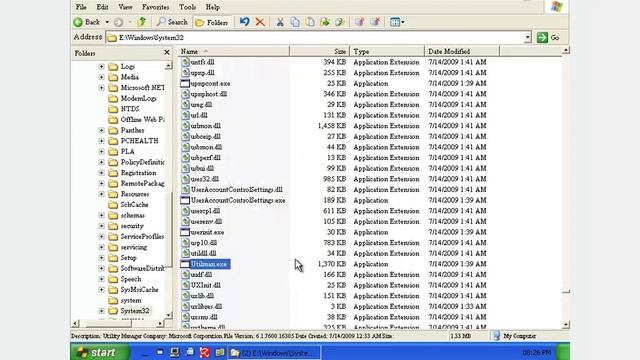The height and width of the screenshot is (360, 640).
Task: Click the user32.dll file icon
Action: (185, 179)
